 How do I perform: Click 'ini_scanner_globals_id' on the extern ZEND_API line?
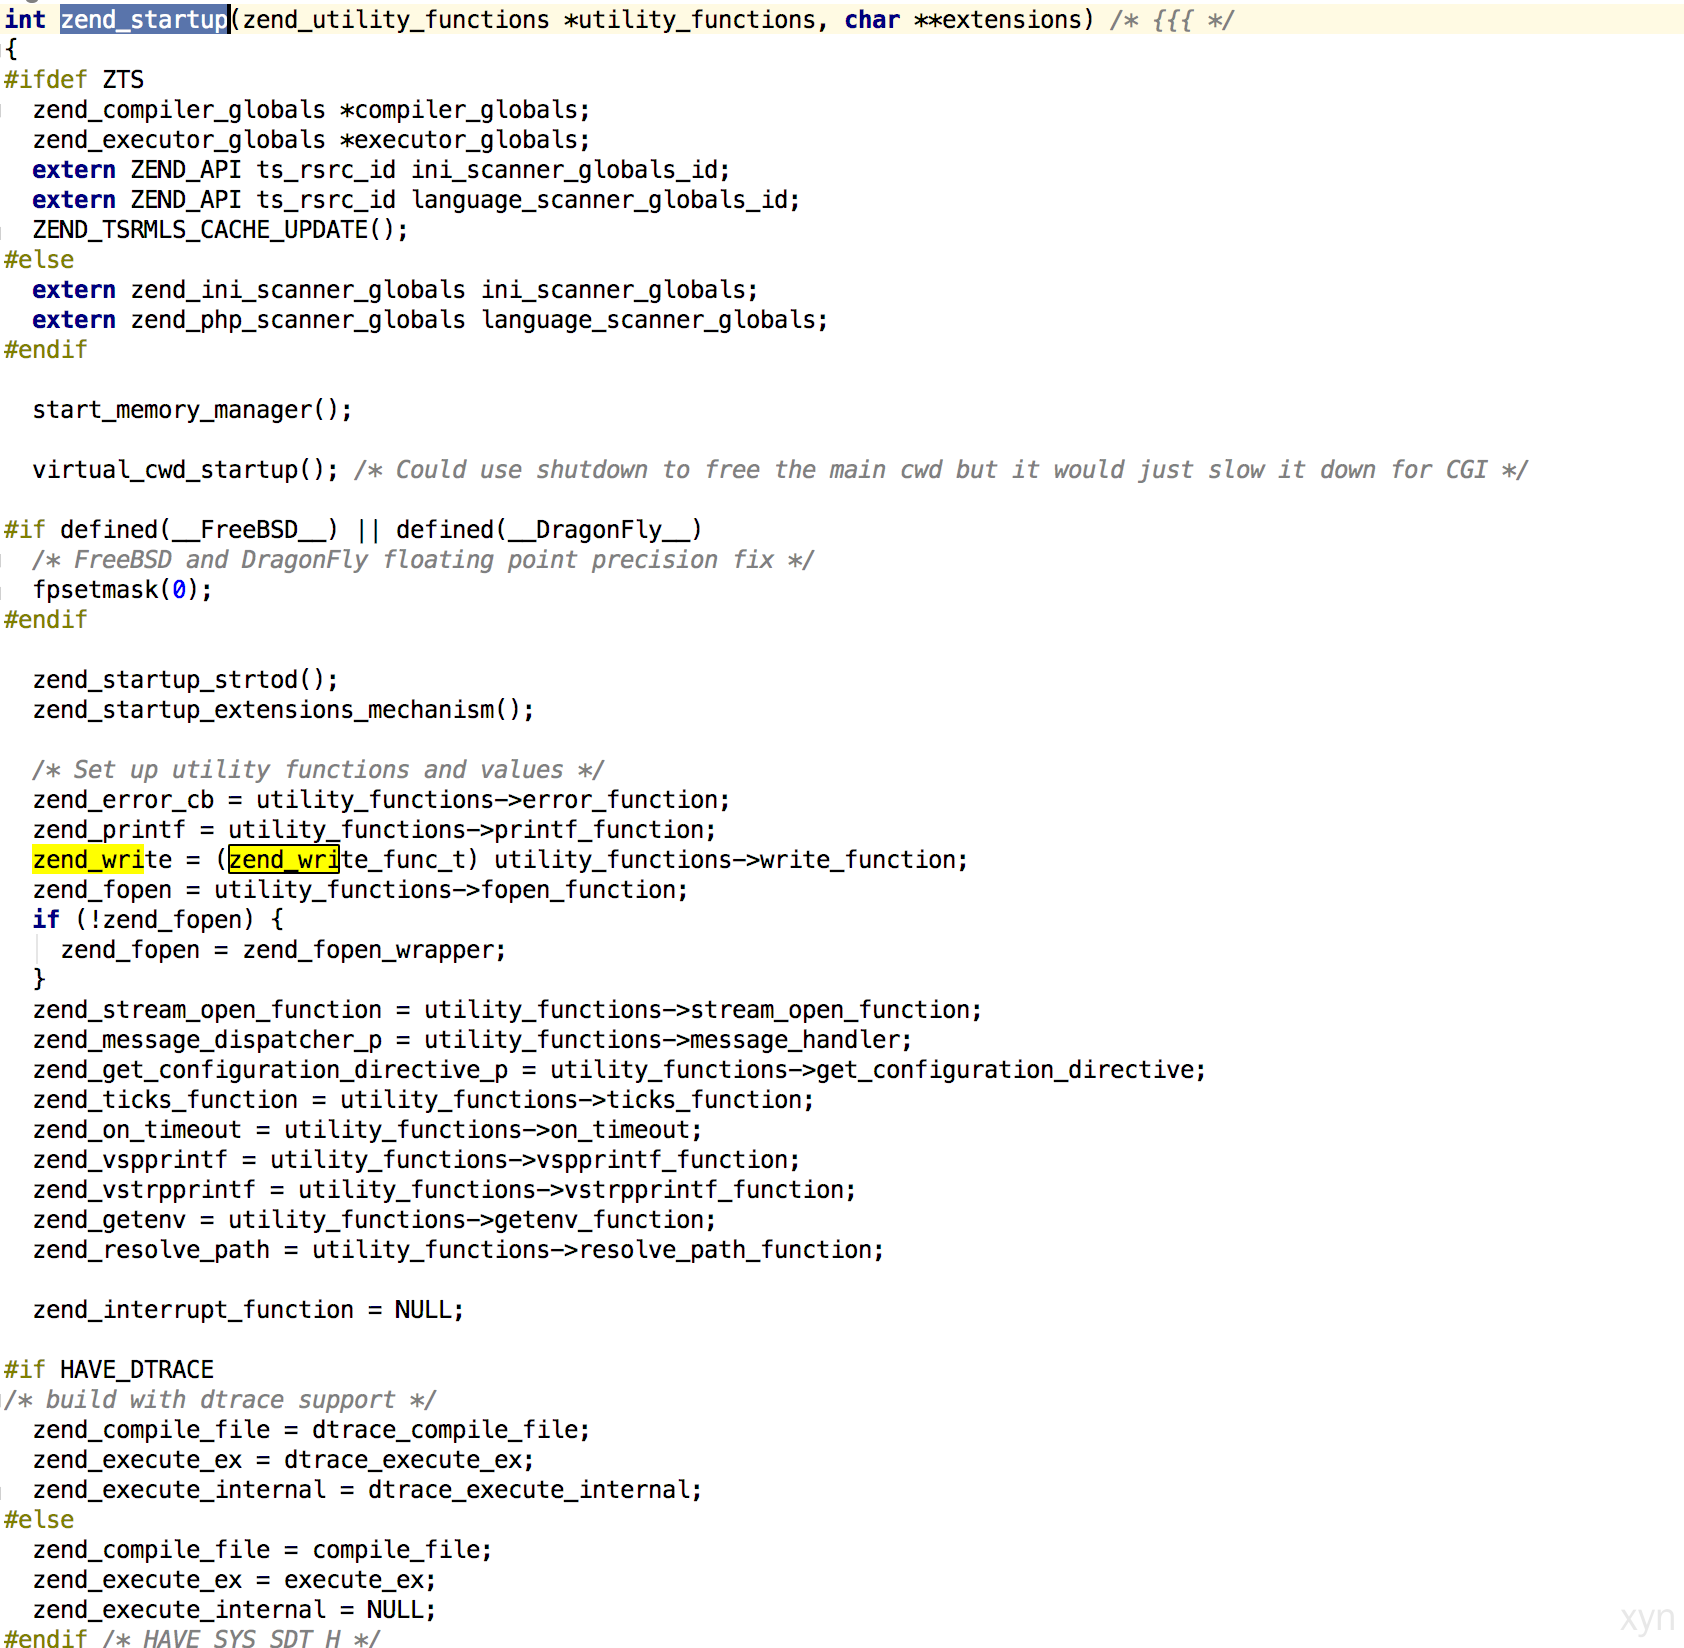tap(564, 170)
